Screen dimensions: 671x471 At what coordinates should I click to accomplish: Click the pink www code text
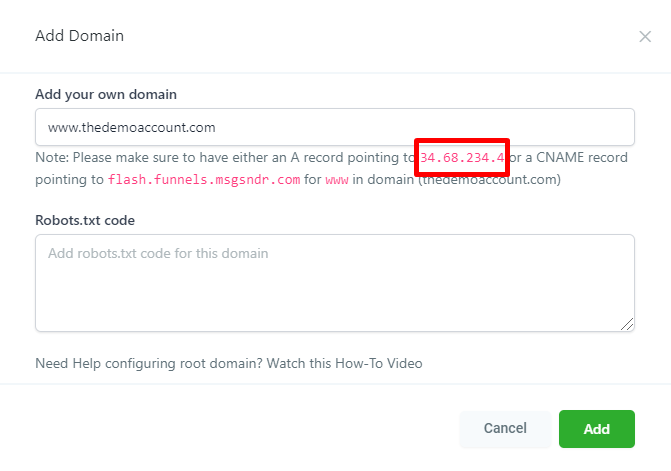click(336, 180)
